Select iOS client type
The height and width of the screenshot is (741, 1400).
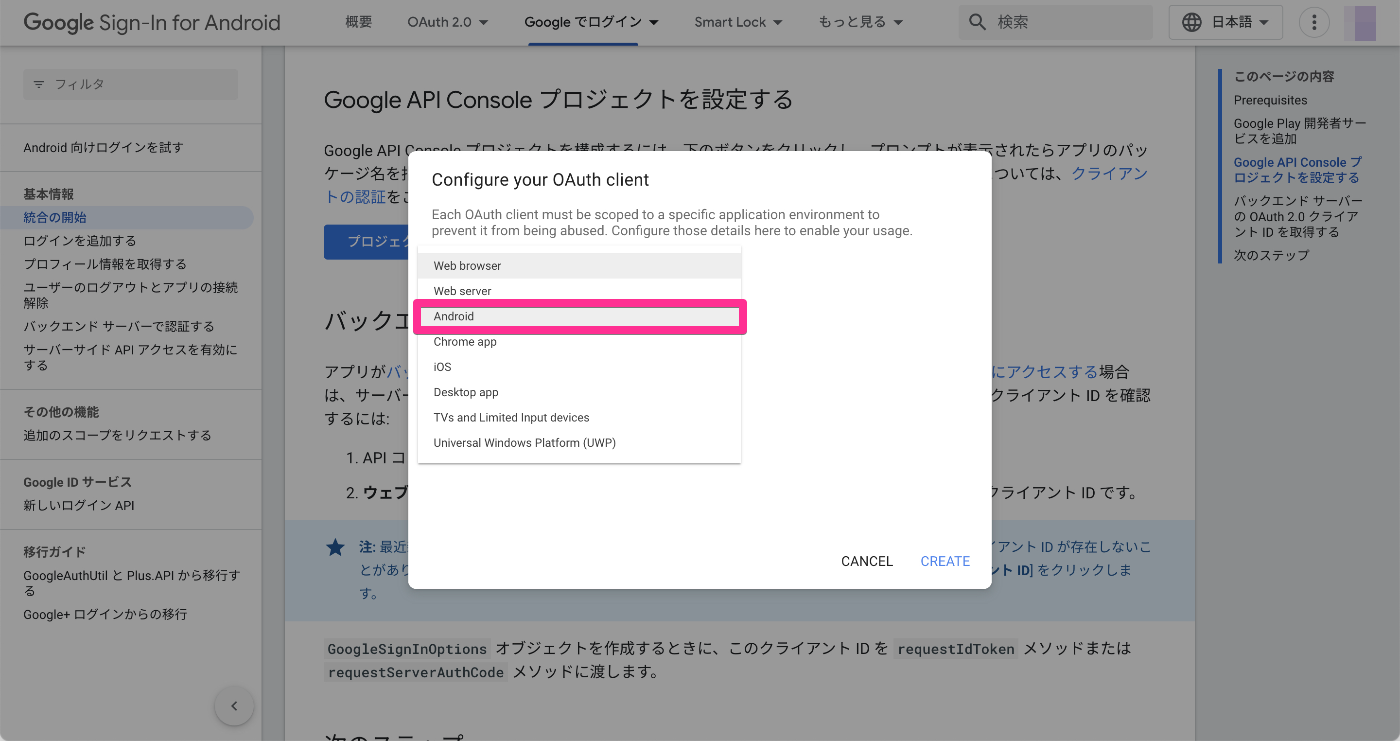(579, 367)
